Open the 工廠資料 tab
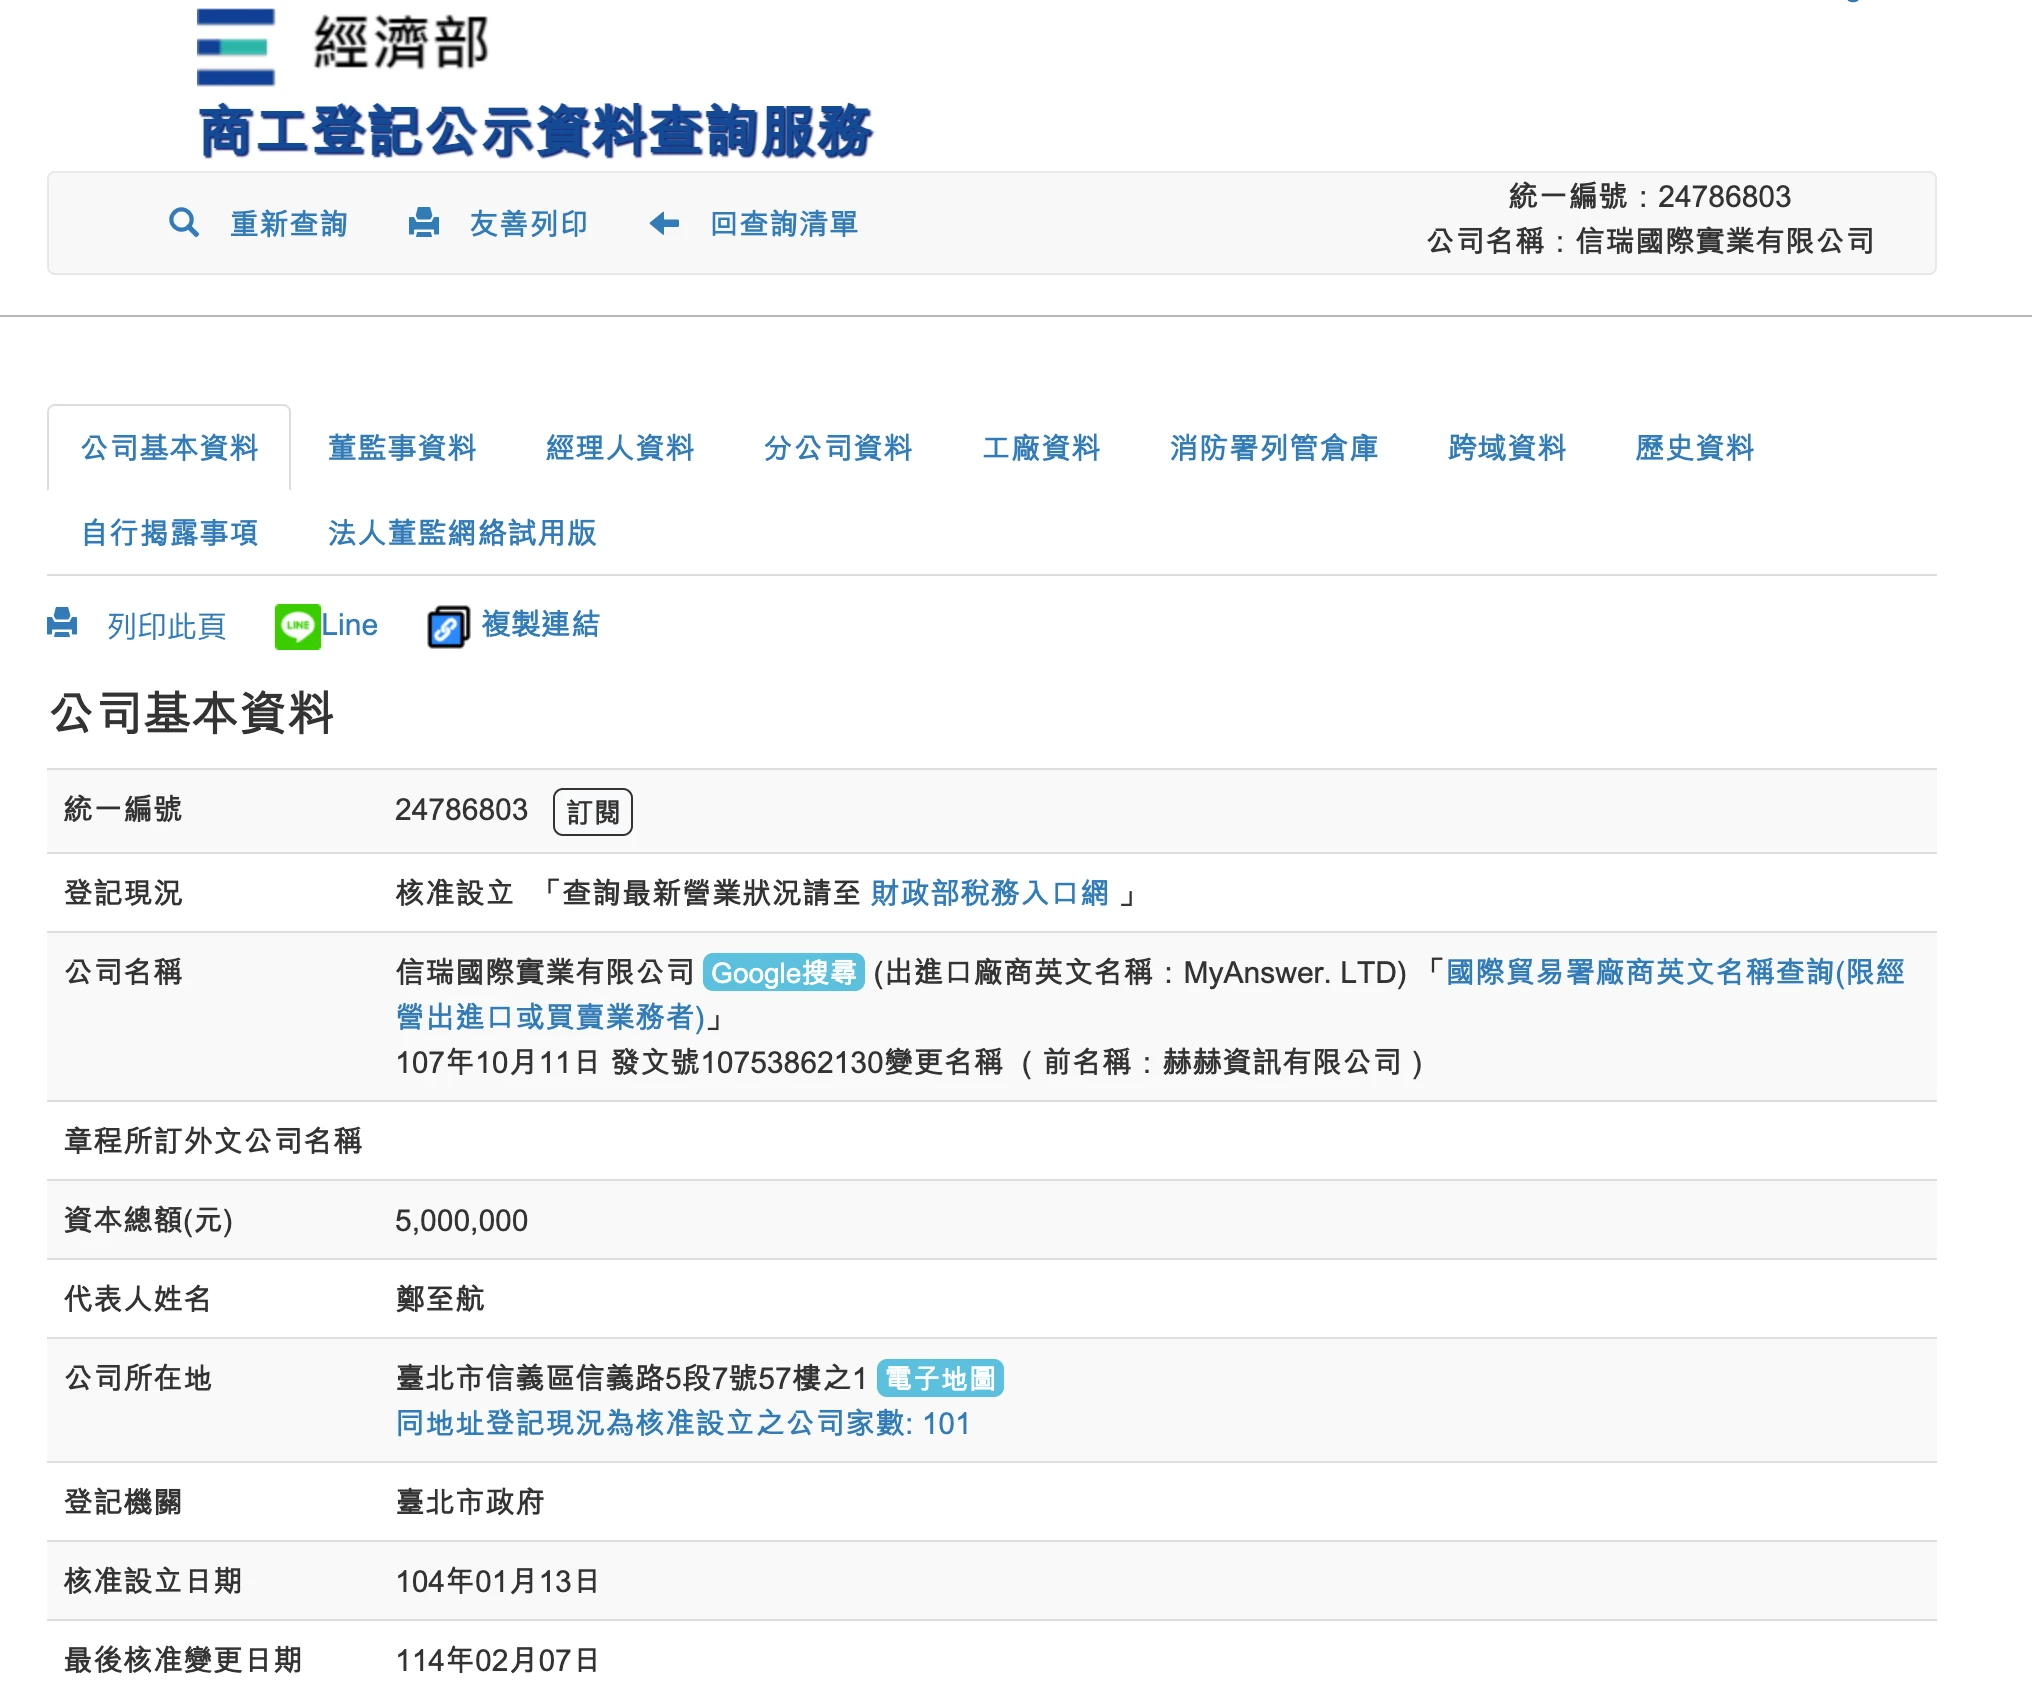Viewport: 2032px width, 1692px height. pos(1041,447)
